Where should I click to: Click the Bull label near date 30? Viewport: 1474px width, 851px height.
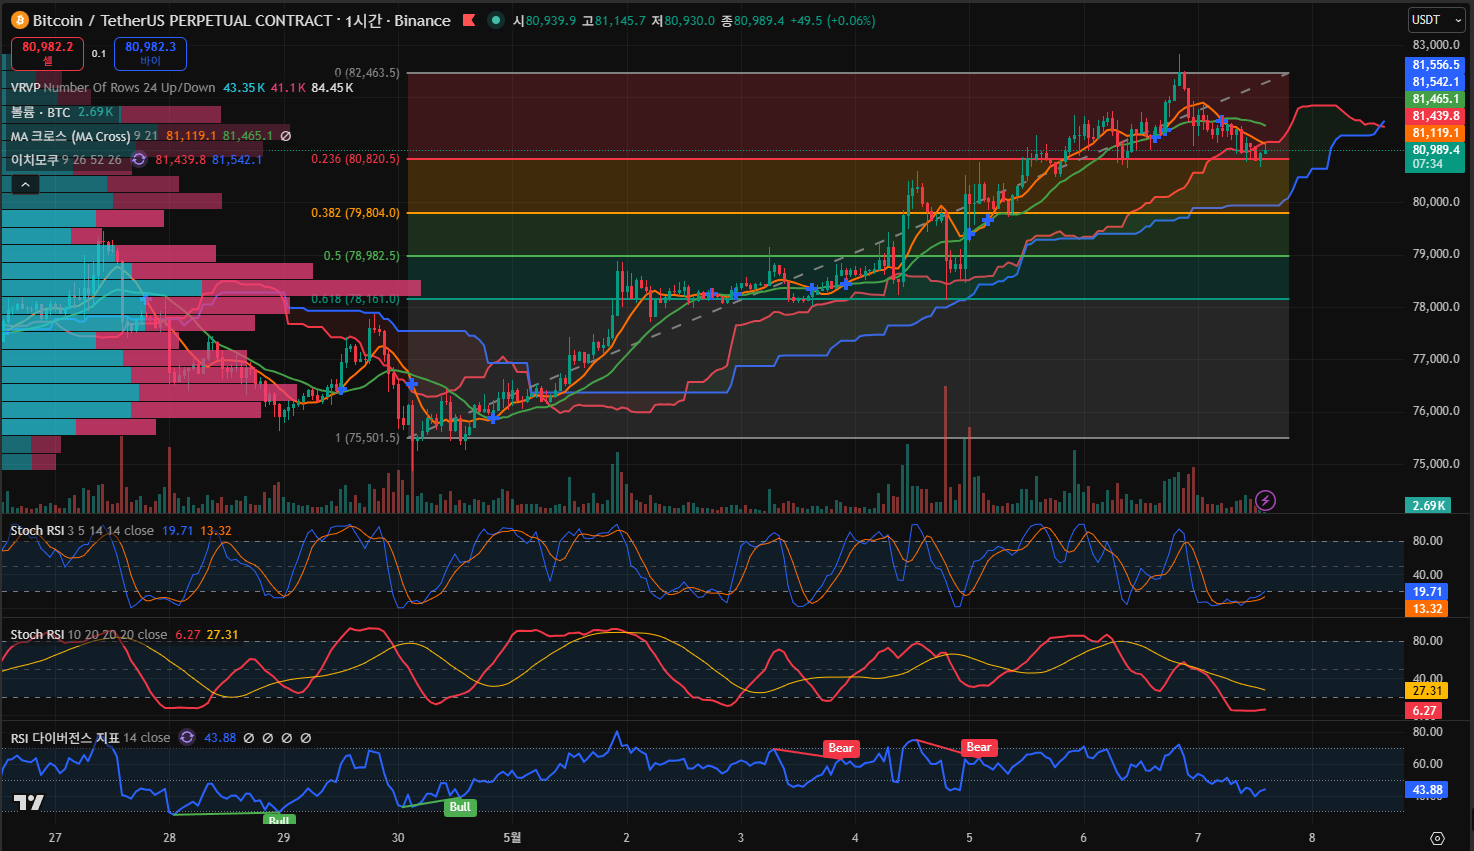pos(459,807)
